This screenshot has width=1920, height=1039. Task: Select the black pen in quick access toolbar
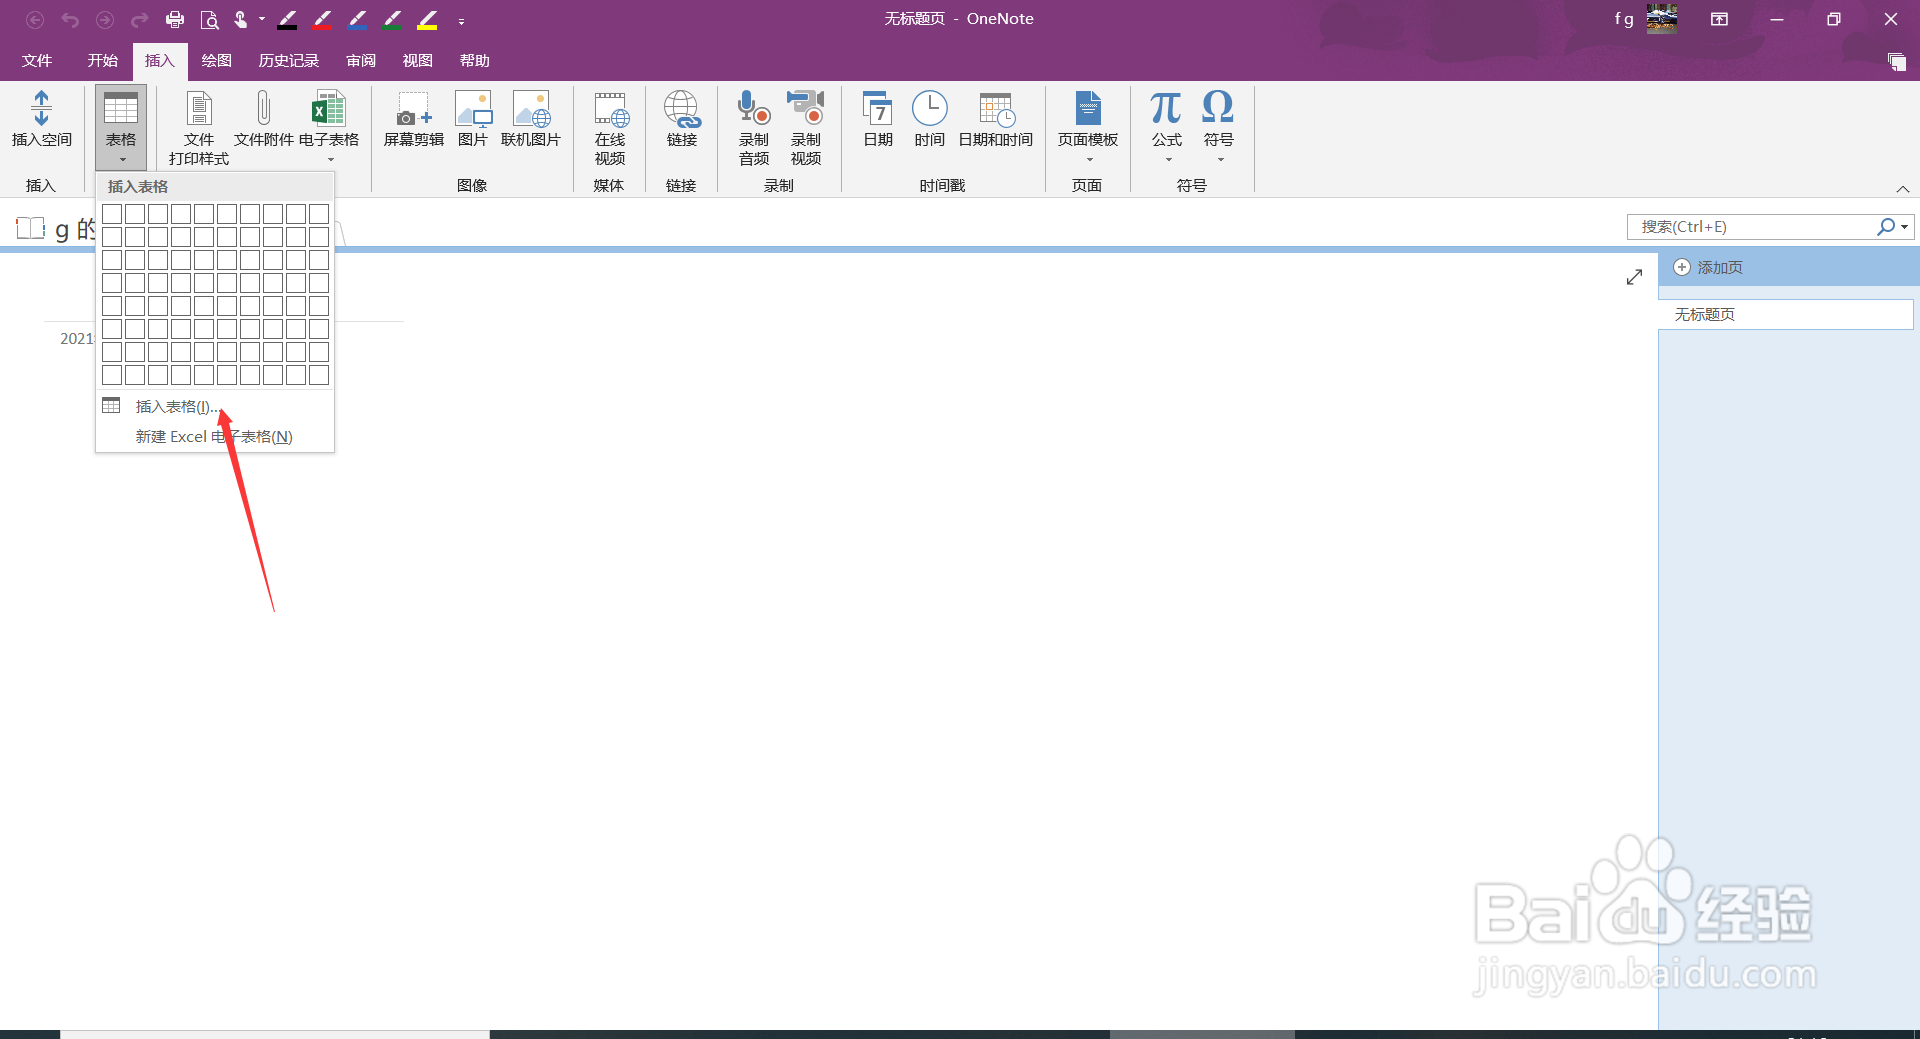click(x=287, y=20)
